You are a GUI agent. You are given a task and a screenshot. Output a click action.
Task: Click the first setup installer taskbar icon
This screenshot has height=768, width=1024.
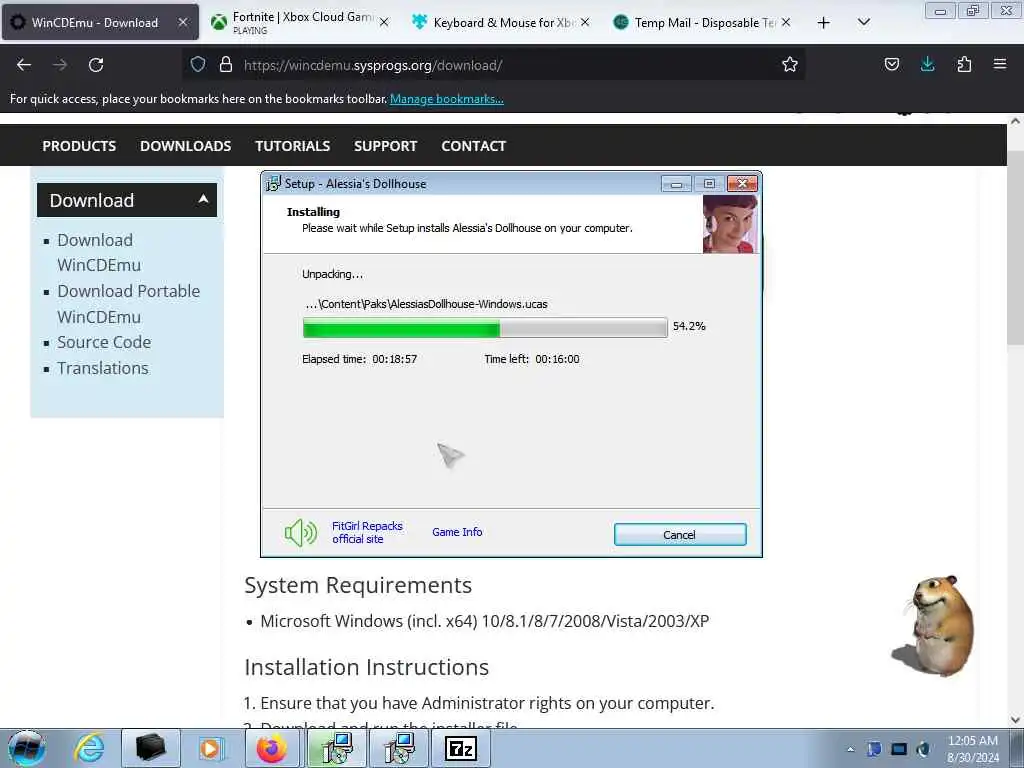(x=337, y=748)
